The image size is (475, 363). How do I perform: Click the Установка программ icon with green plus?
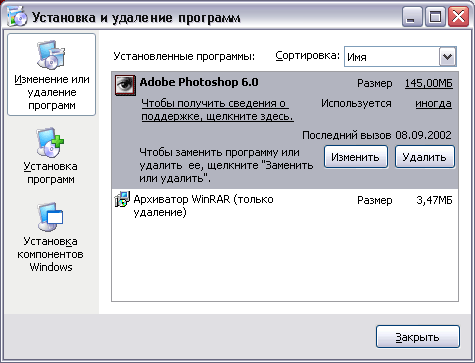click(50, 143)
